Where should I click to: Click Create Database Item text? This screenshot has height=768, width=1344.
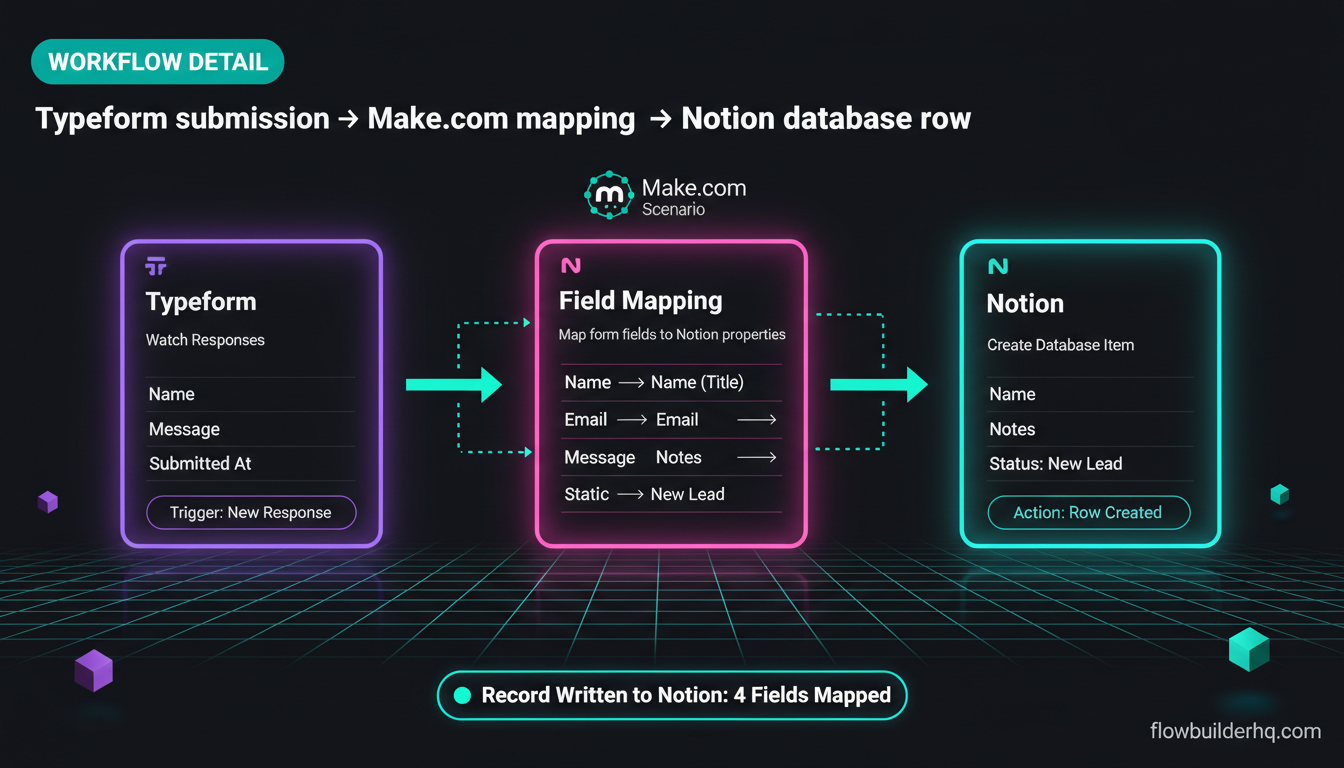click(x=1061, y=345)
